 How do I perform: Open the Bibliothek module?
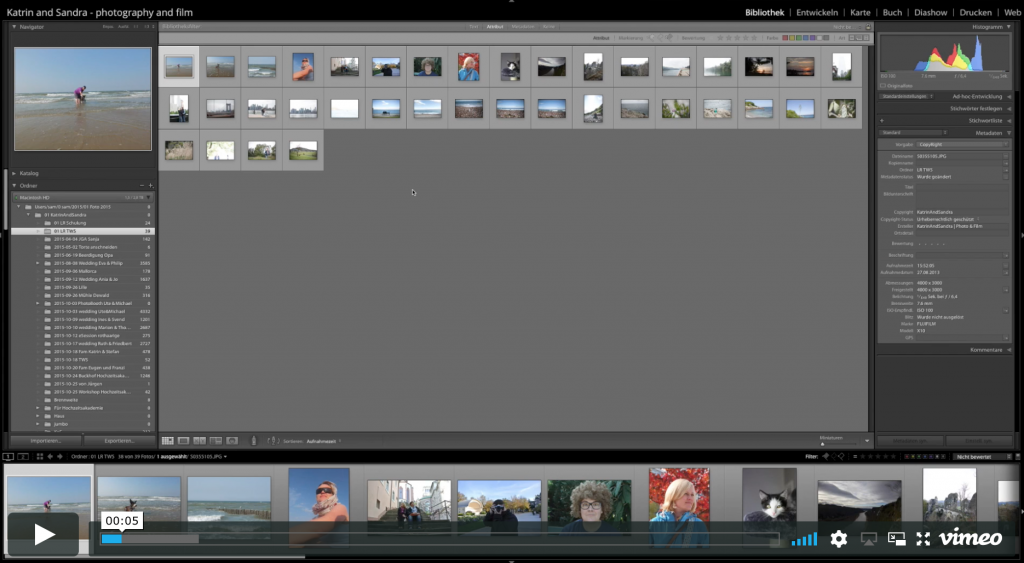764,12
